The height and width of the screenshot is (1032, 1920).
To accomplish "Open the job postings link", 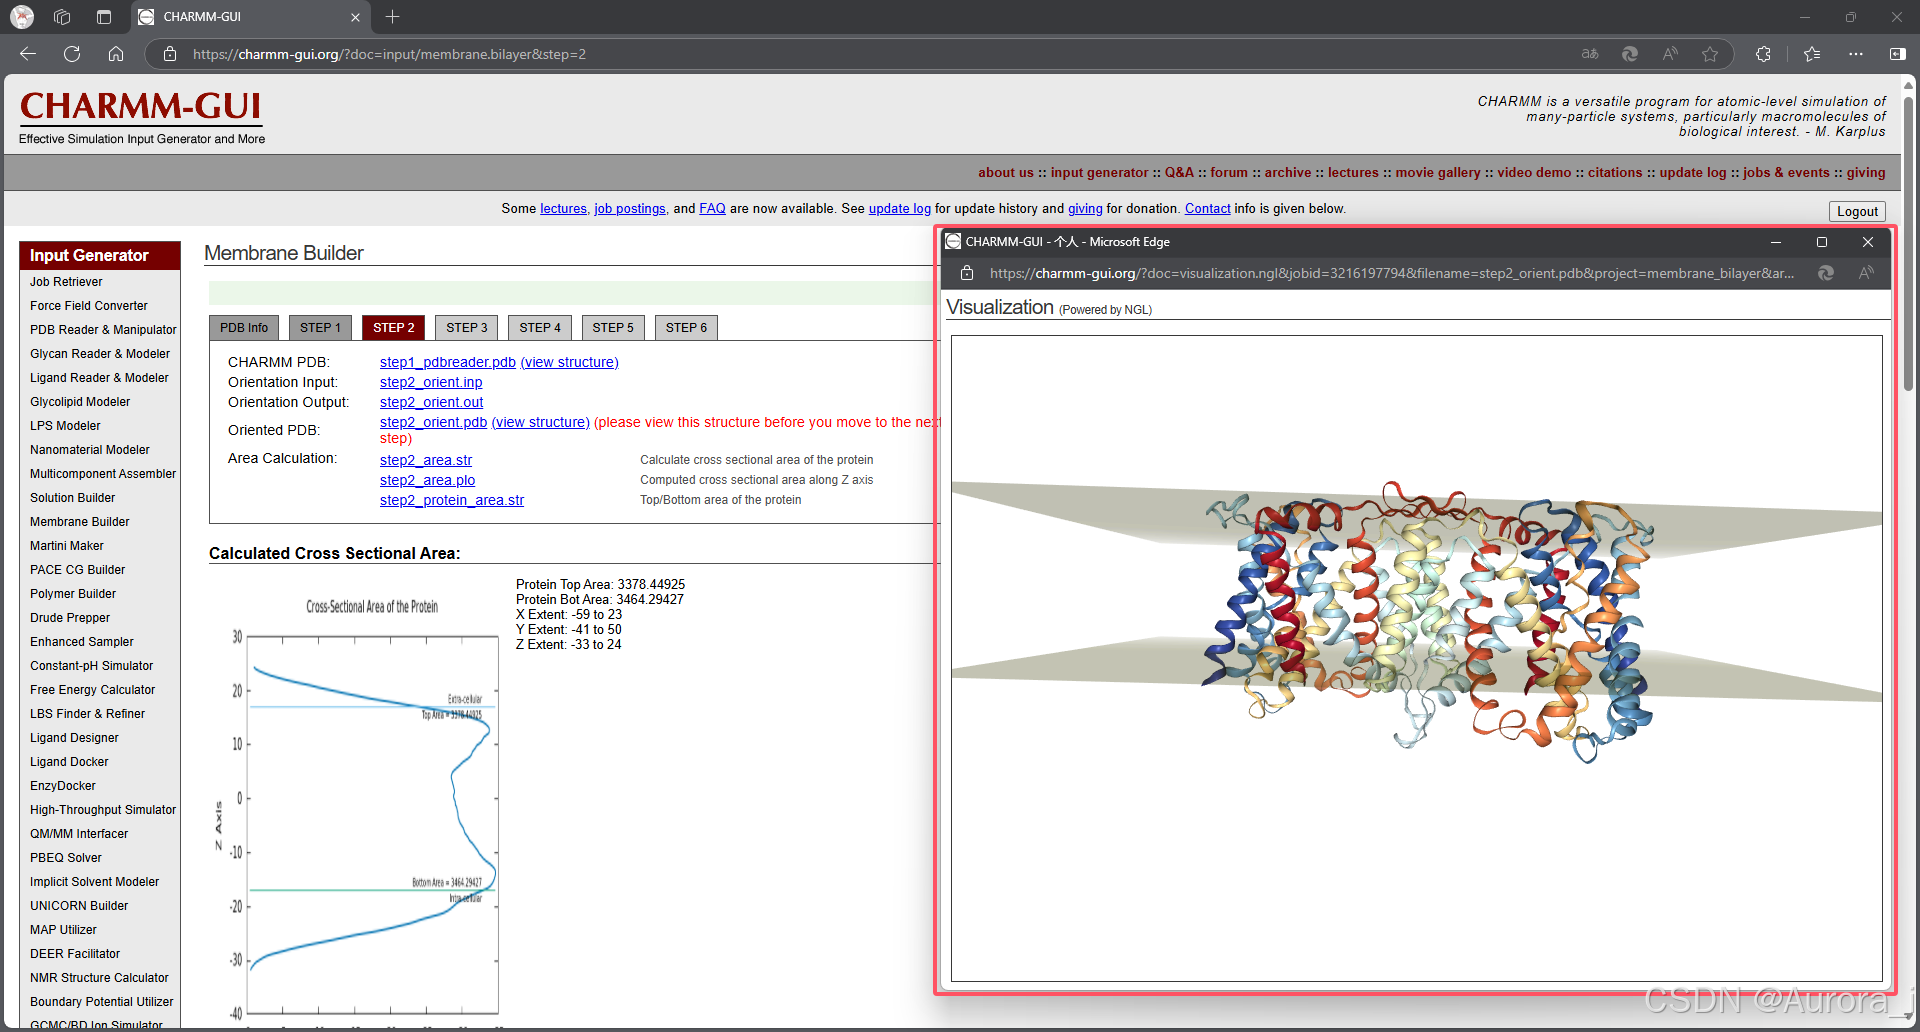I will tap(630, 209).
